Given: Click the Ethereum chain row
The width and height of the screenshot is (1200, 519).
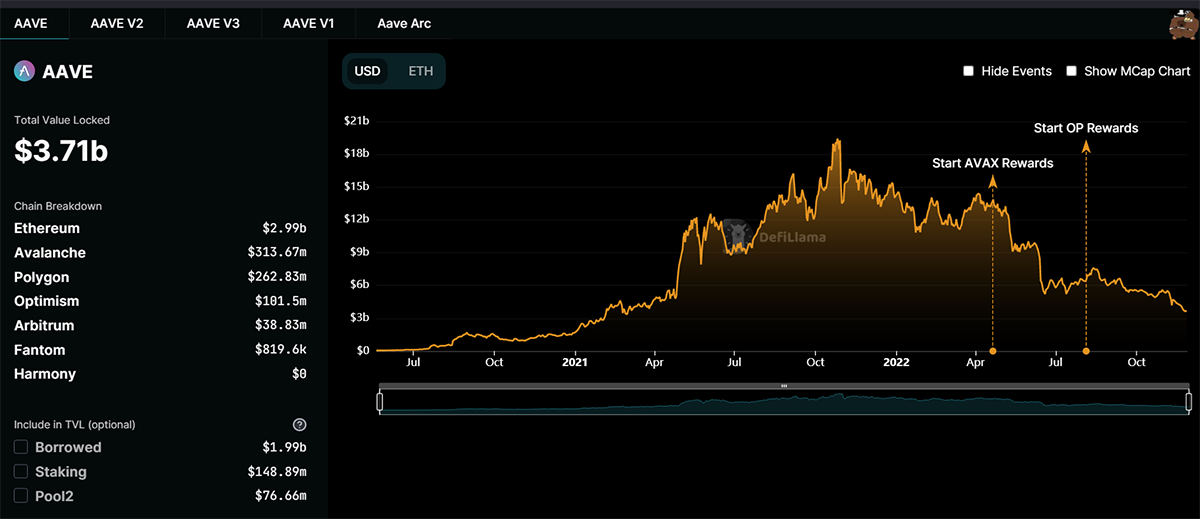Looking at the screenshot, I should [160, 228].
